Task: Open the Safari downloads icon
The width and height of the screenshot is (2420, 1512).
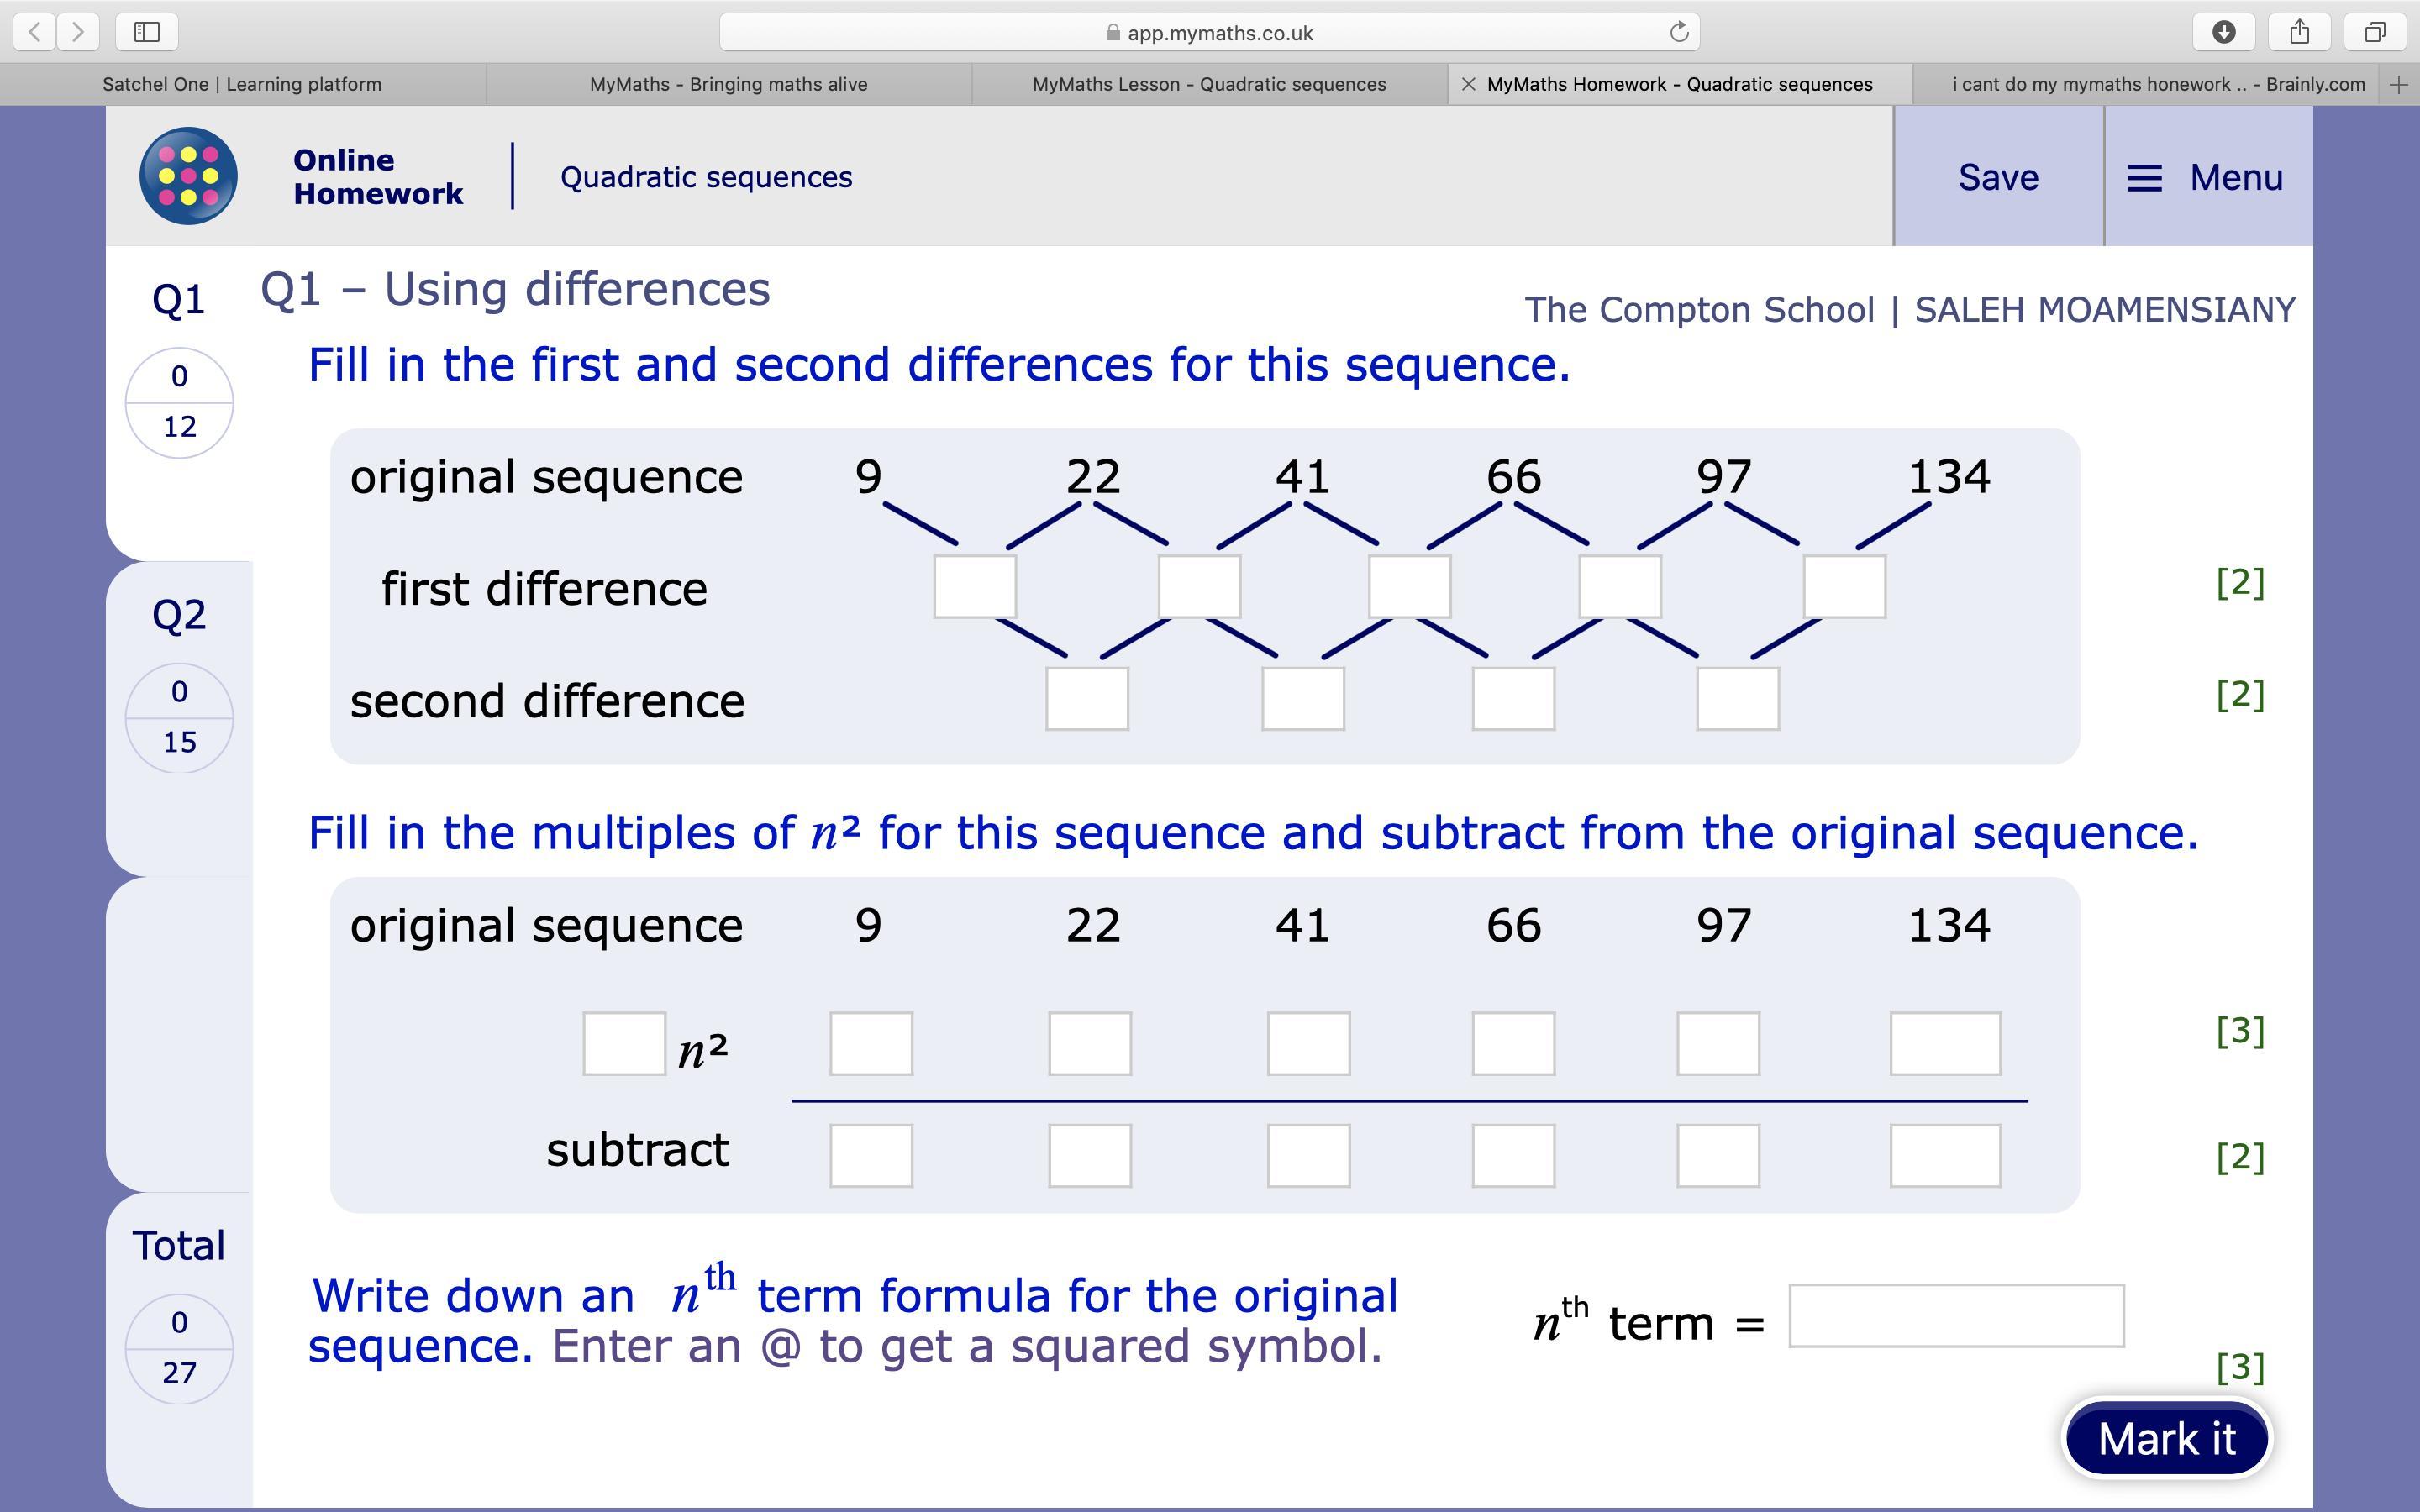Action: pos(2223,32)
